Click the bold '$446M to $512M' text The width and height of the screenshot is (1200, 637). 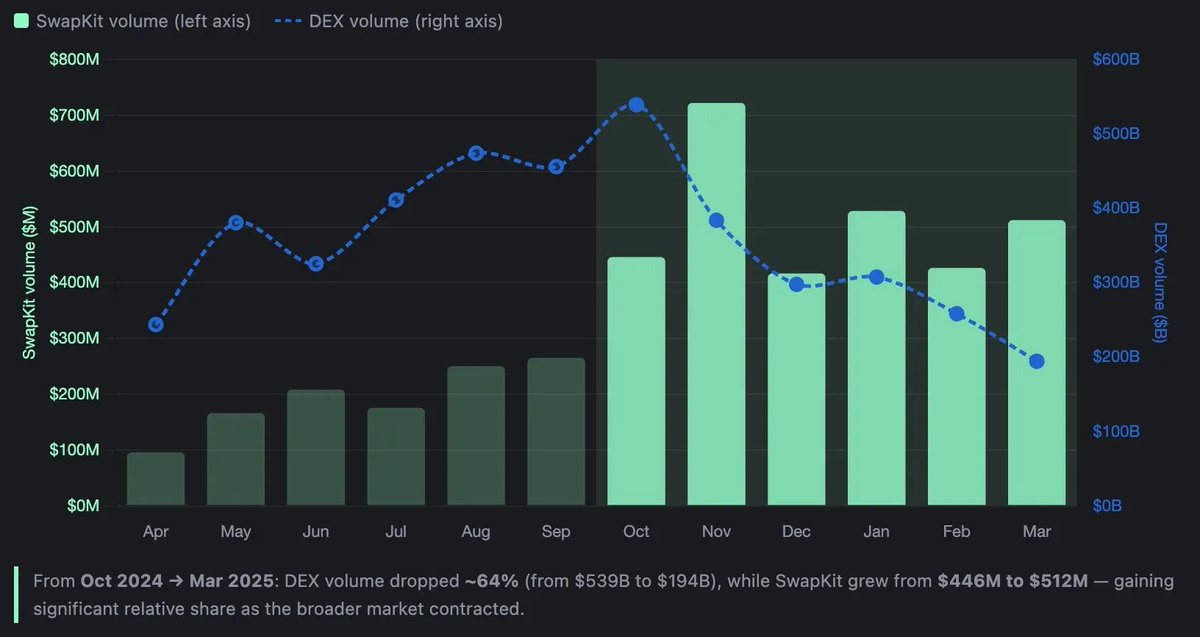coord(1012,581)
